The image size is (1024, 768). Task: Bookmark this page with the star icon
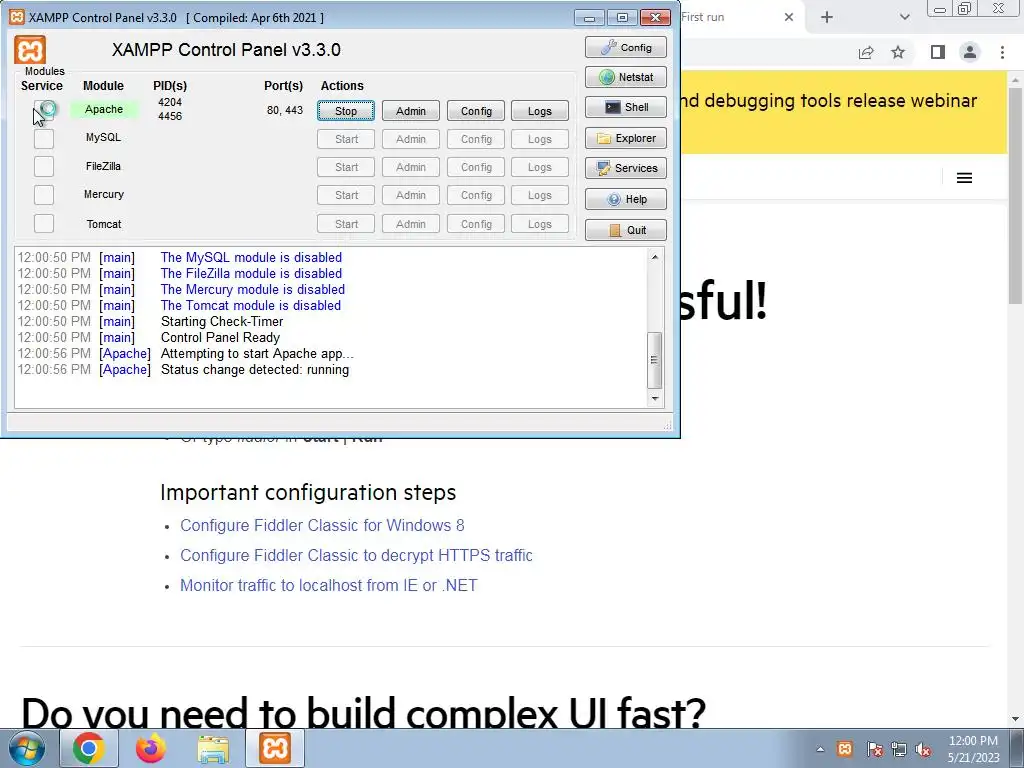[898, 52]
